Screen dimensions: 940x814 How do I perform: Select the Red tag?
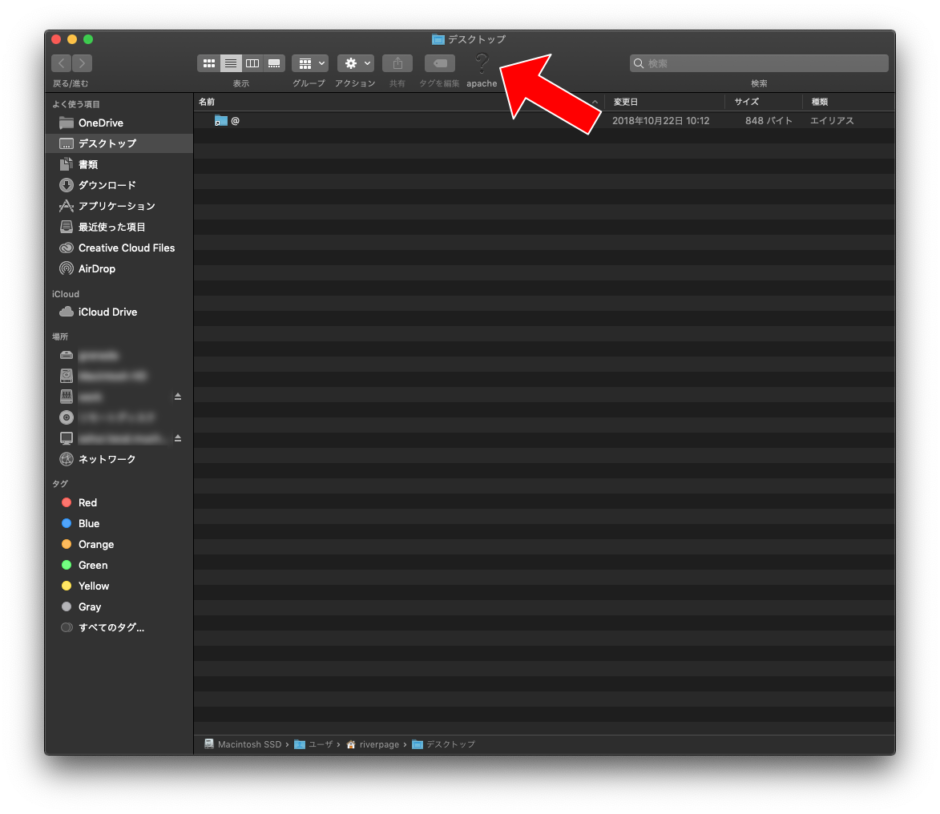(87, 503)
